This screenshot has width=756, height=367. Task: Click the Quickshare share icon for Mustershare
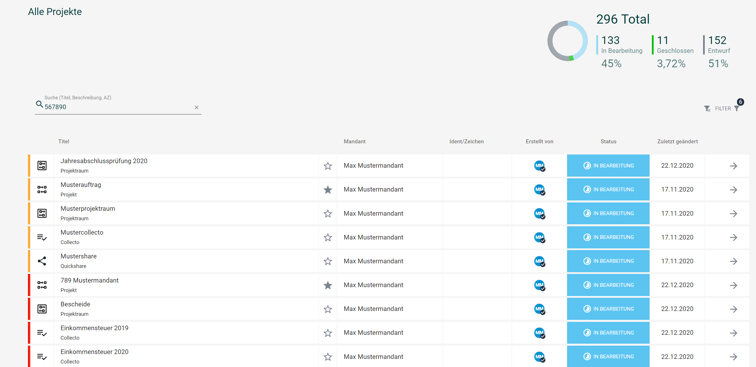pyautogui.click(x=42, y=261)
